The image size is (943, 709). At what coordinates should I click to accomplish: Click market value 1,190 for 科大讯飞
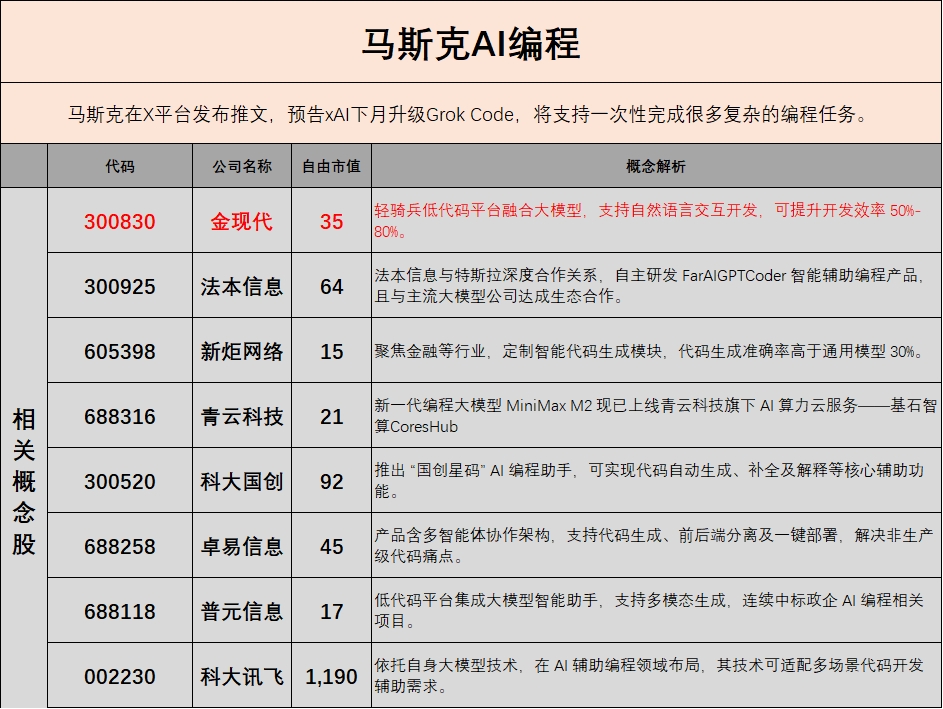tap(331, 676)
